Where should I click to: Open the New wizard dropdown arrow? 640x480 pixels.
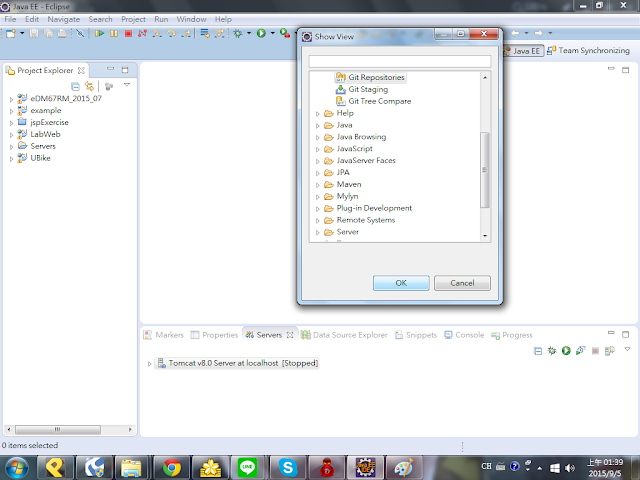point(22,33)
